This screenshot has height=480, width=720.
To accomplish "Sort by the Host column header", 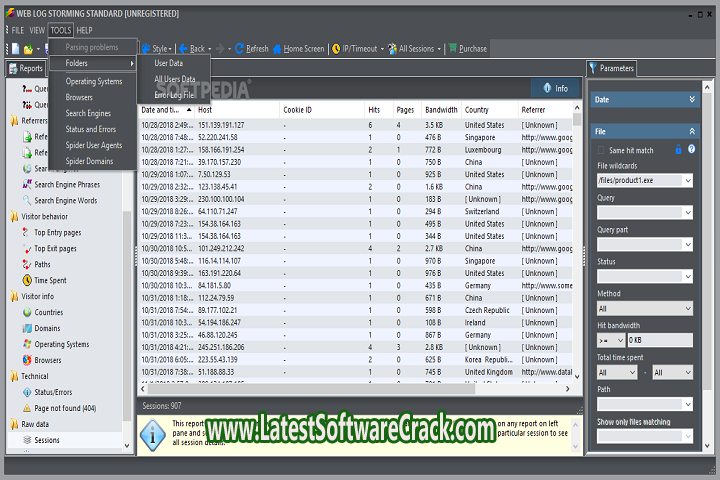I will [237, 110].
